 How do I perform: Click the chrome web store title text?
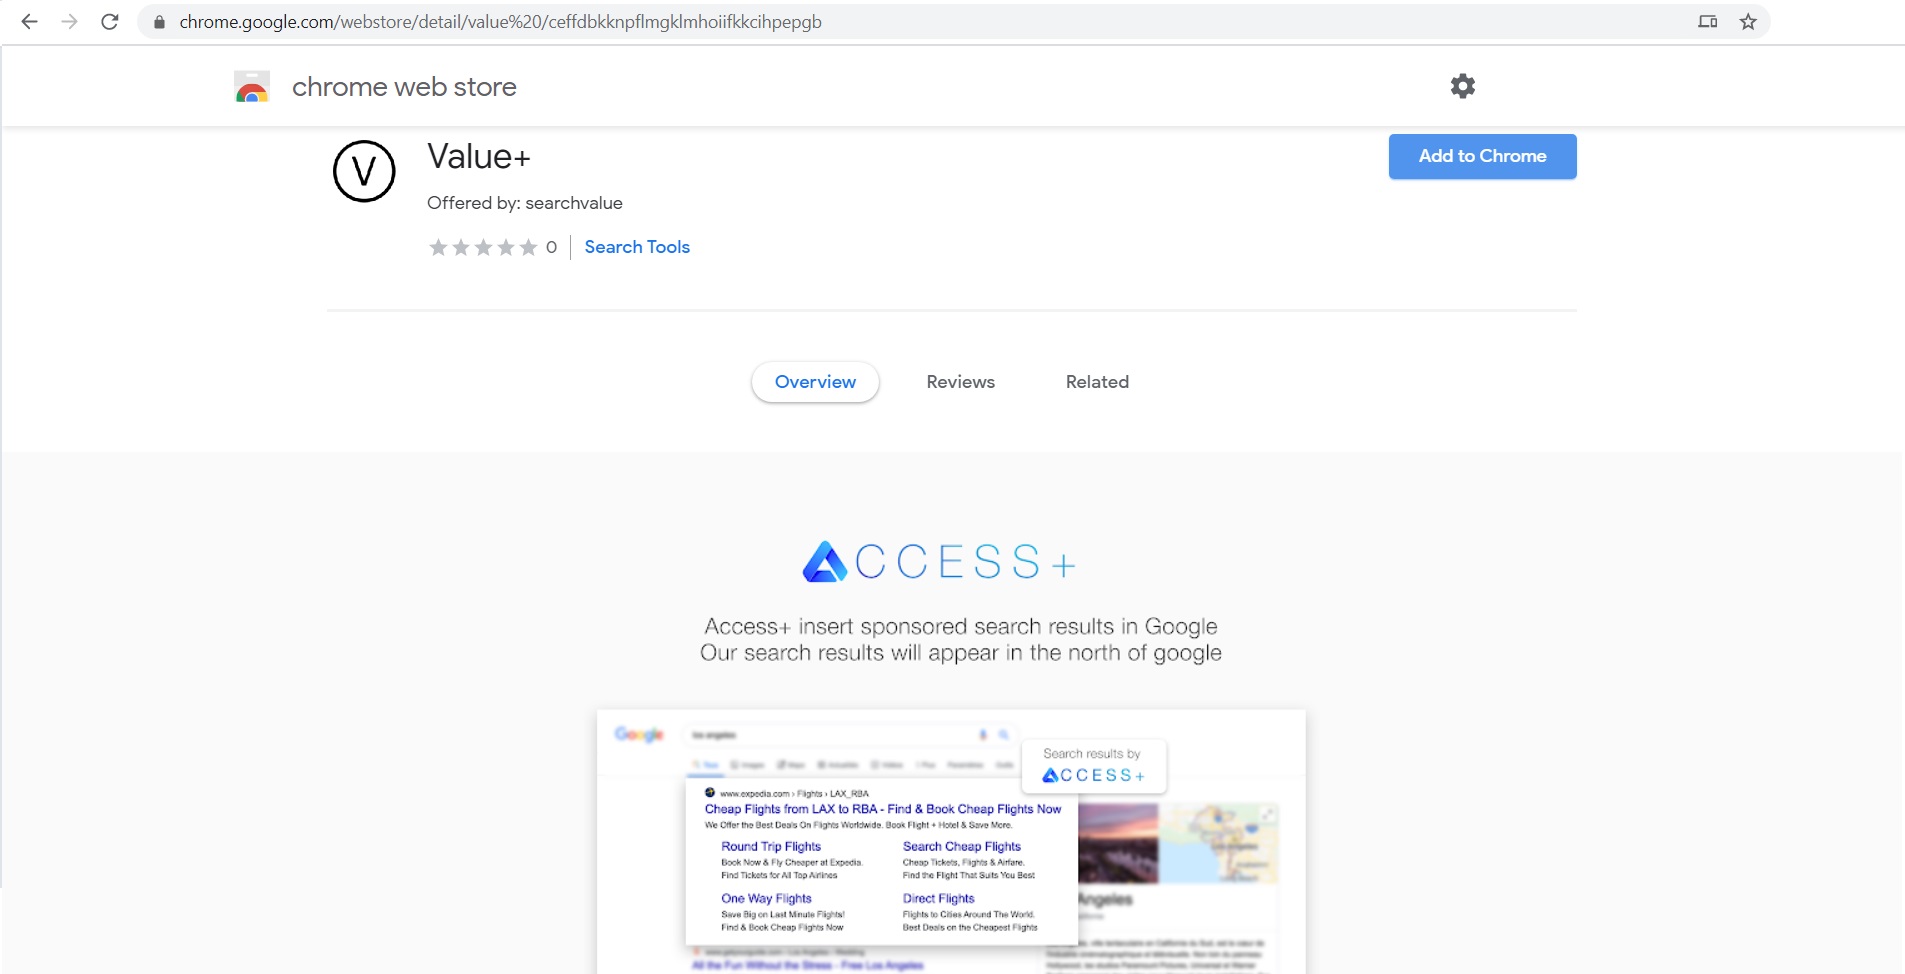(x=404, y=87)
